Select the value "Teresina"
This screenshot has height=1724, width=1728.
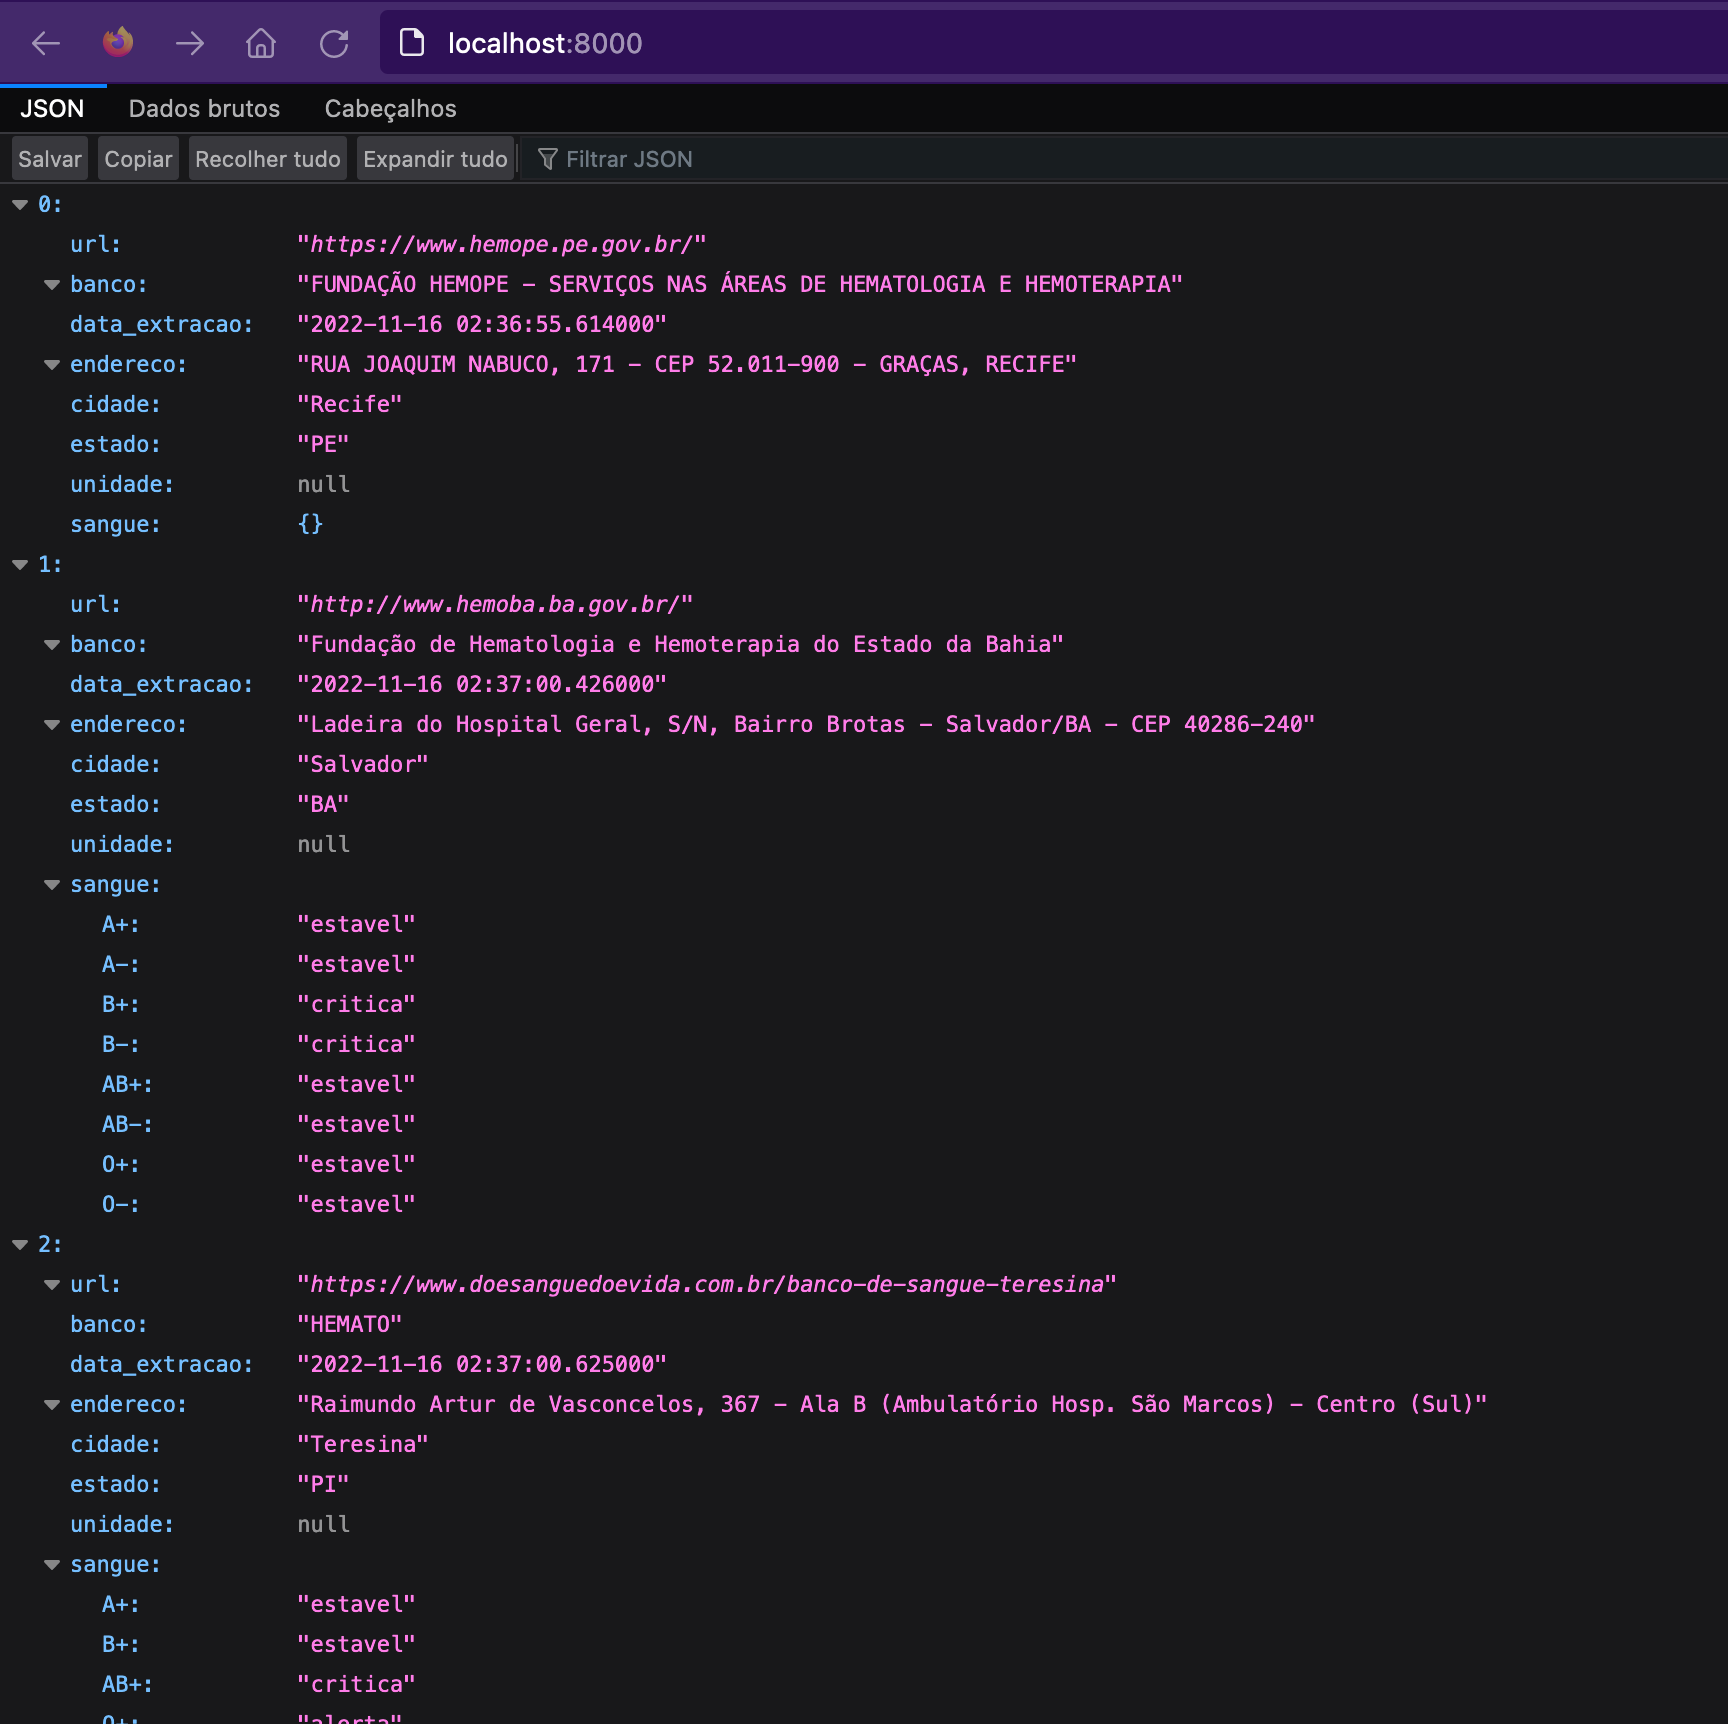click(363, 1444)
